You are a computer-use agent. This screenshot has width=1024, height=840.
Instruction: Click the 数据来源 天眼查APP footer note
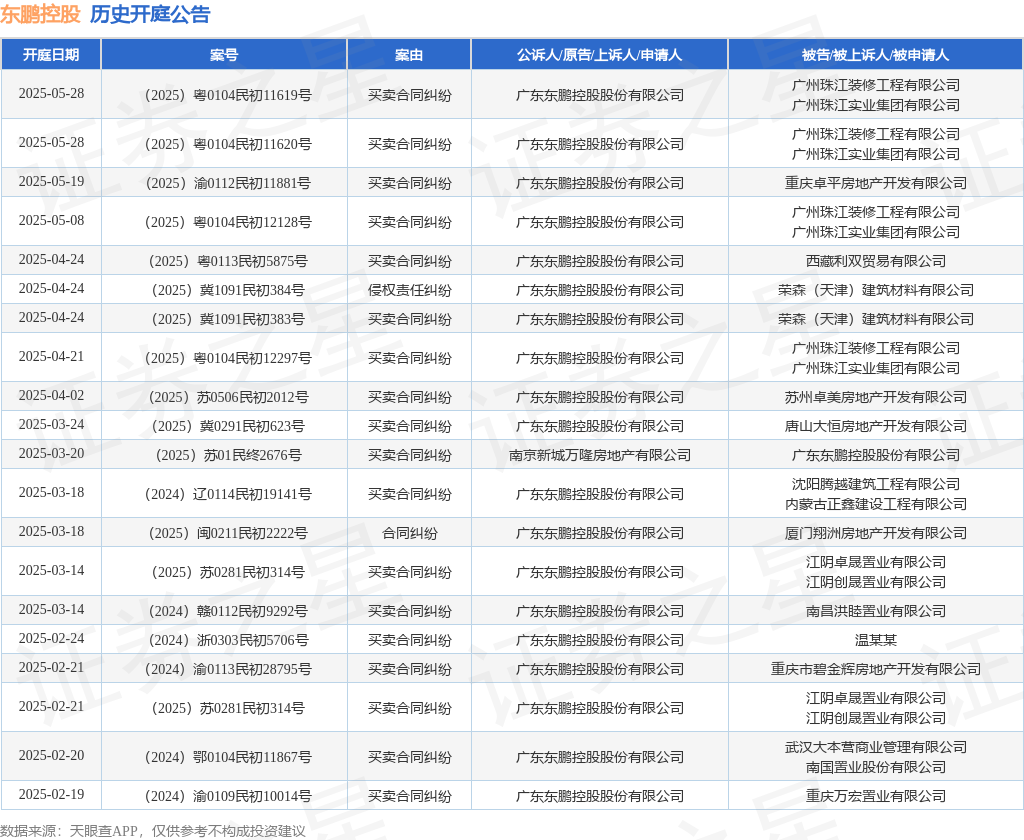tap(153, 831)
